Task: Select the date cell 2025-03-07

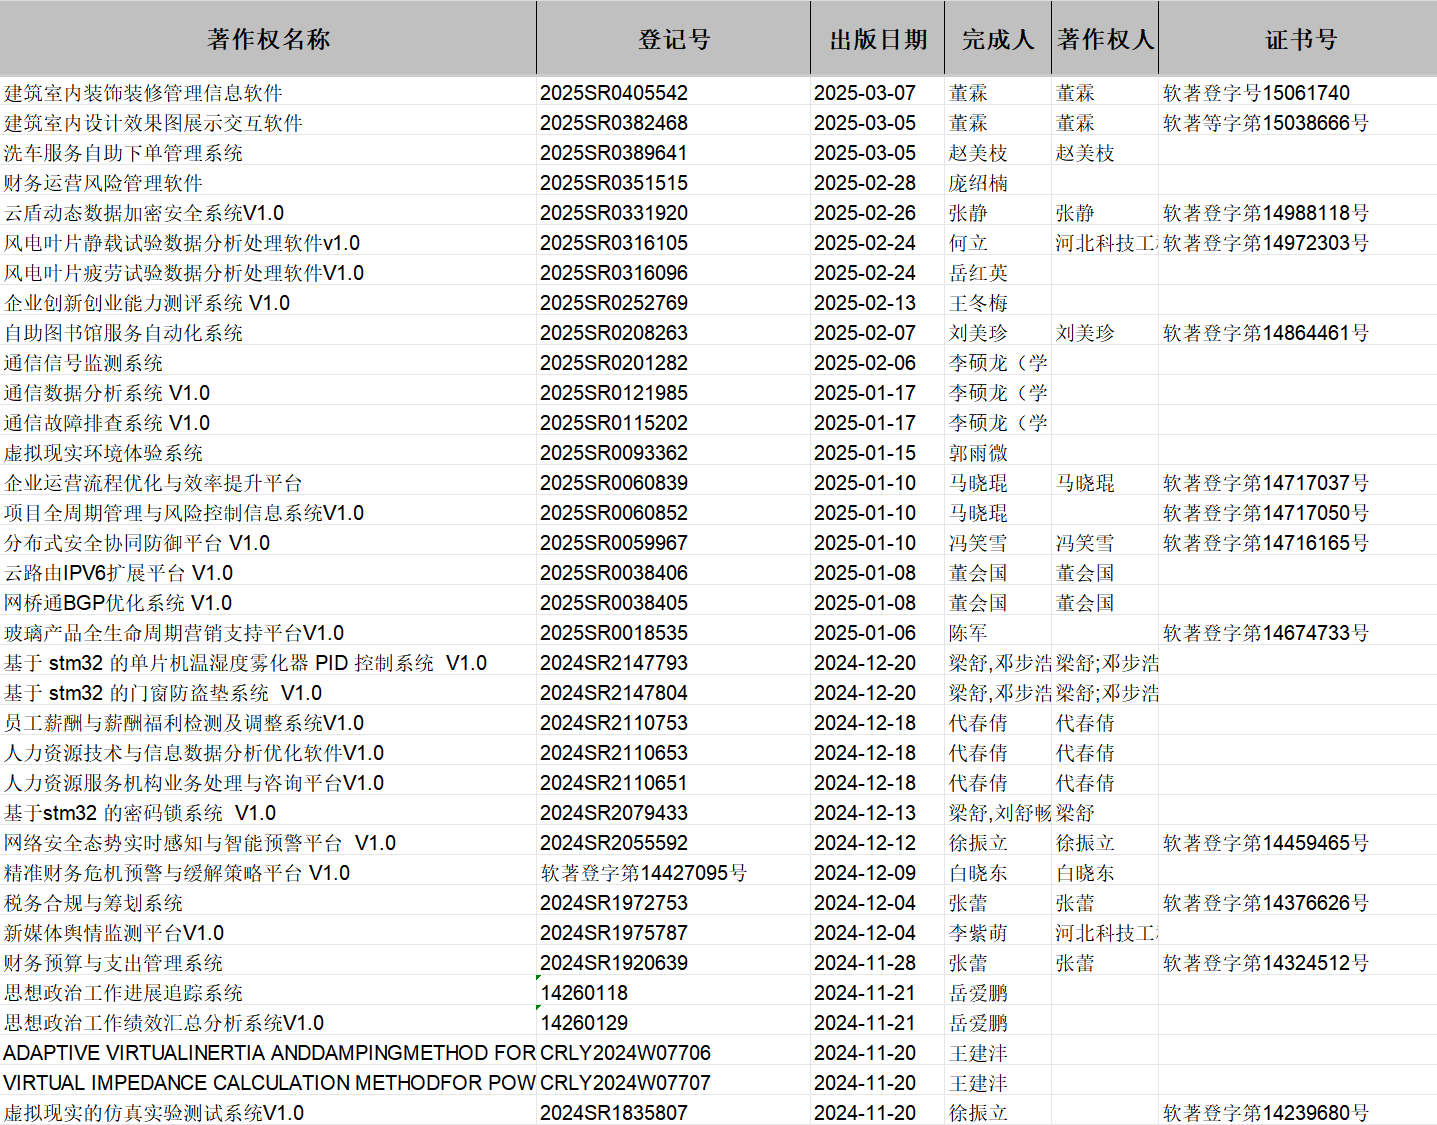Action: 864,93
